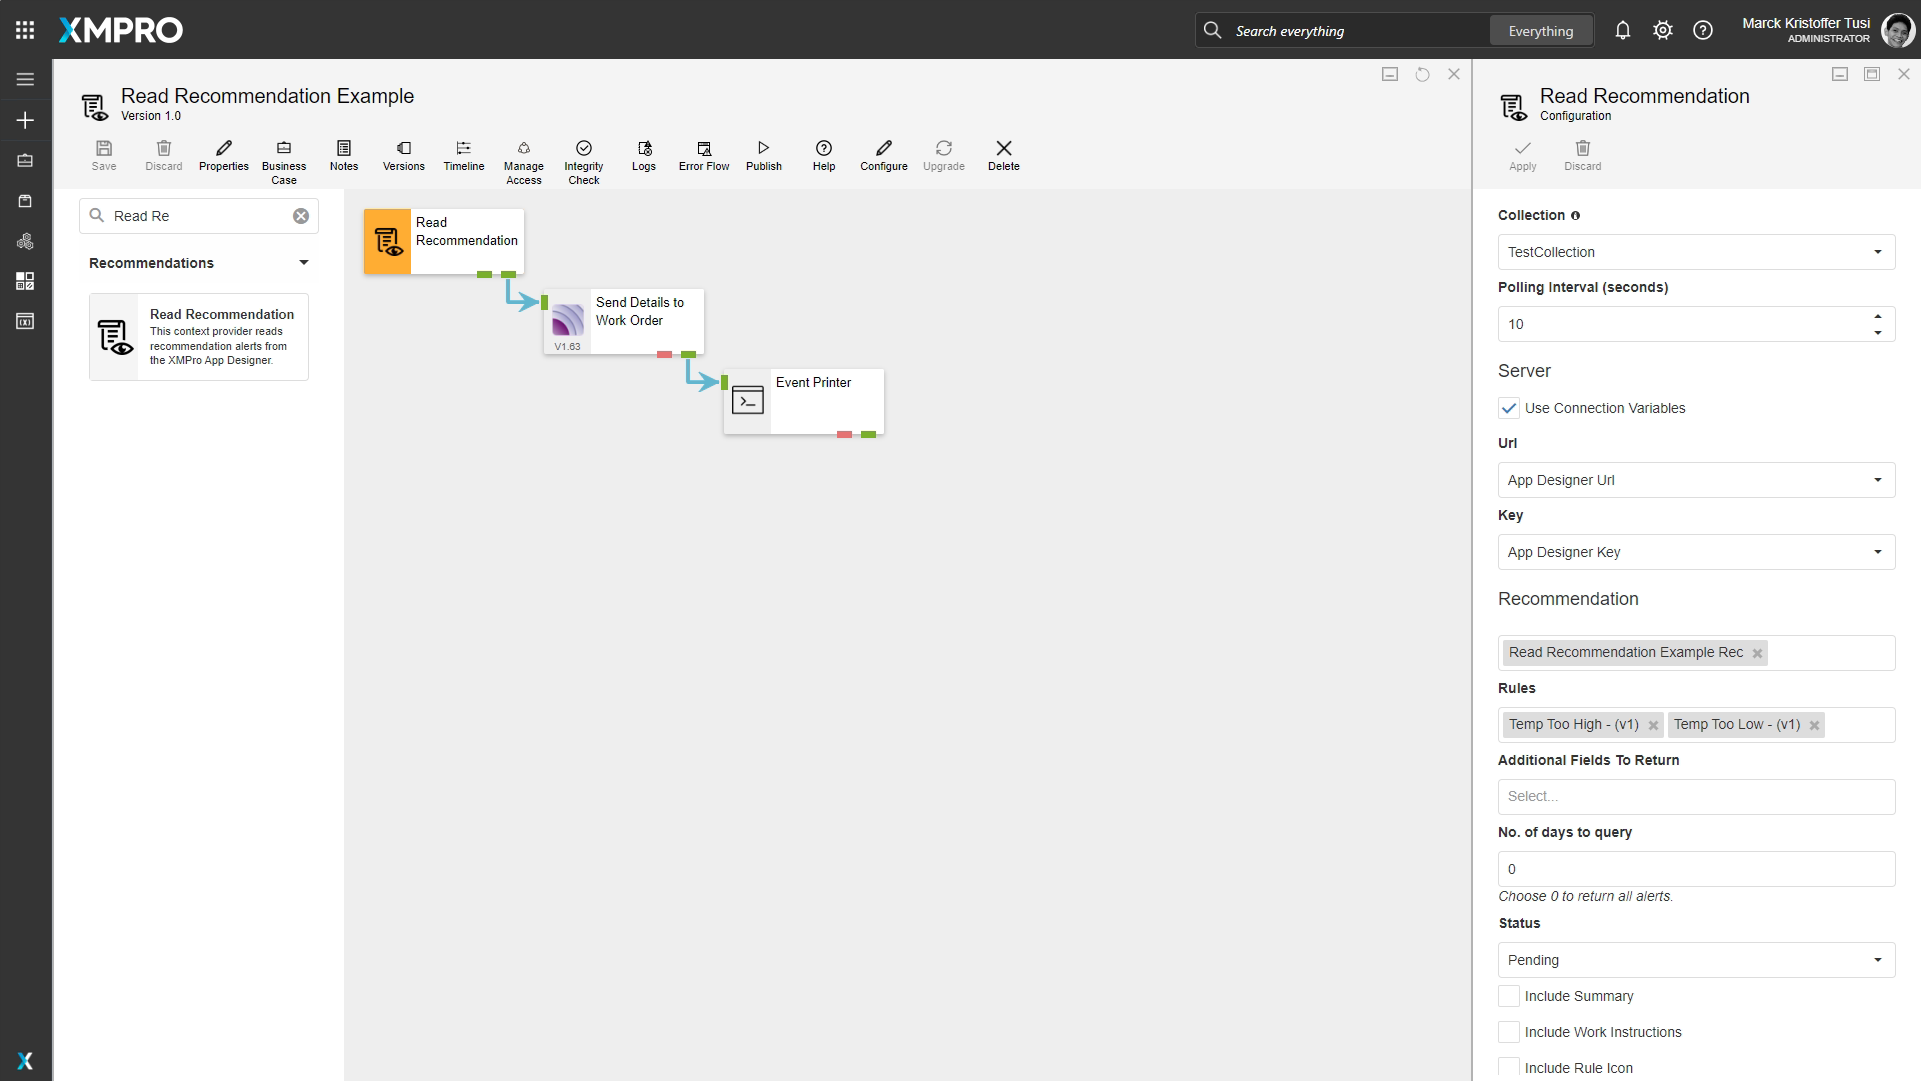Increase the Polling Interval stepper value

pyautogui.click(x=1878, y=316)
